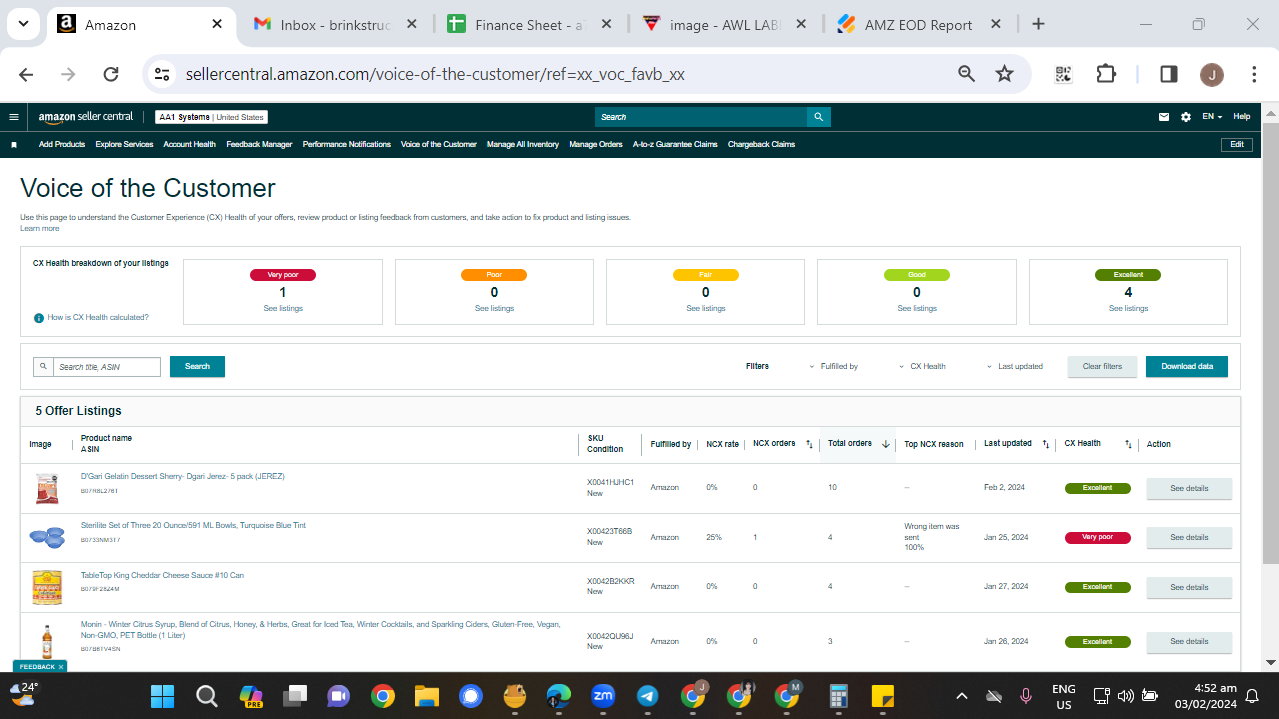
Task: Open the Seller Central hamburger menu
Action: point(14,117)
